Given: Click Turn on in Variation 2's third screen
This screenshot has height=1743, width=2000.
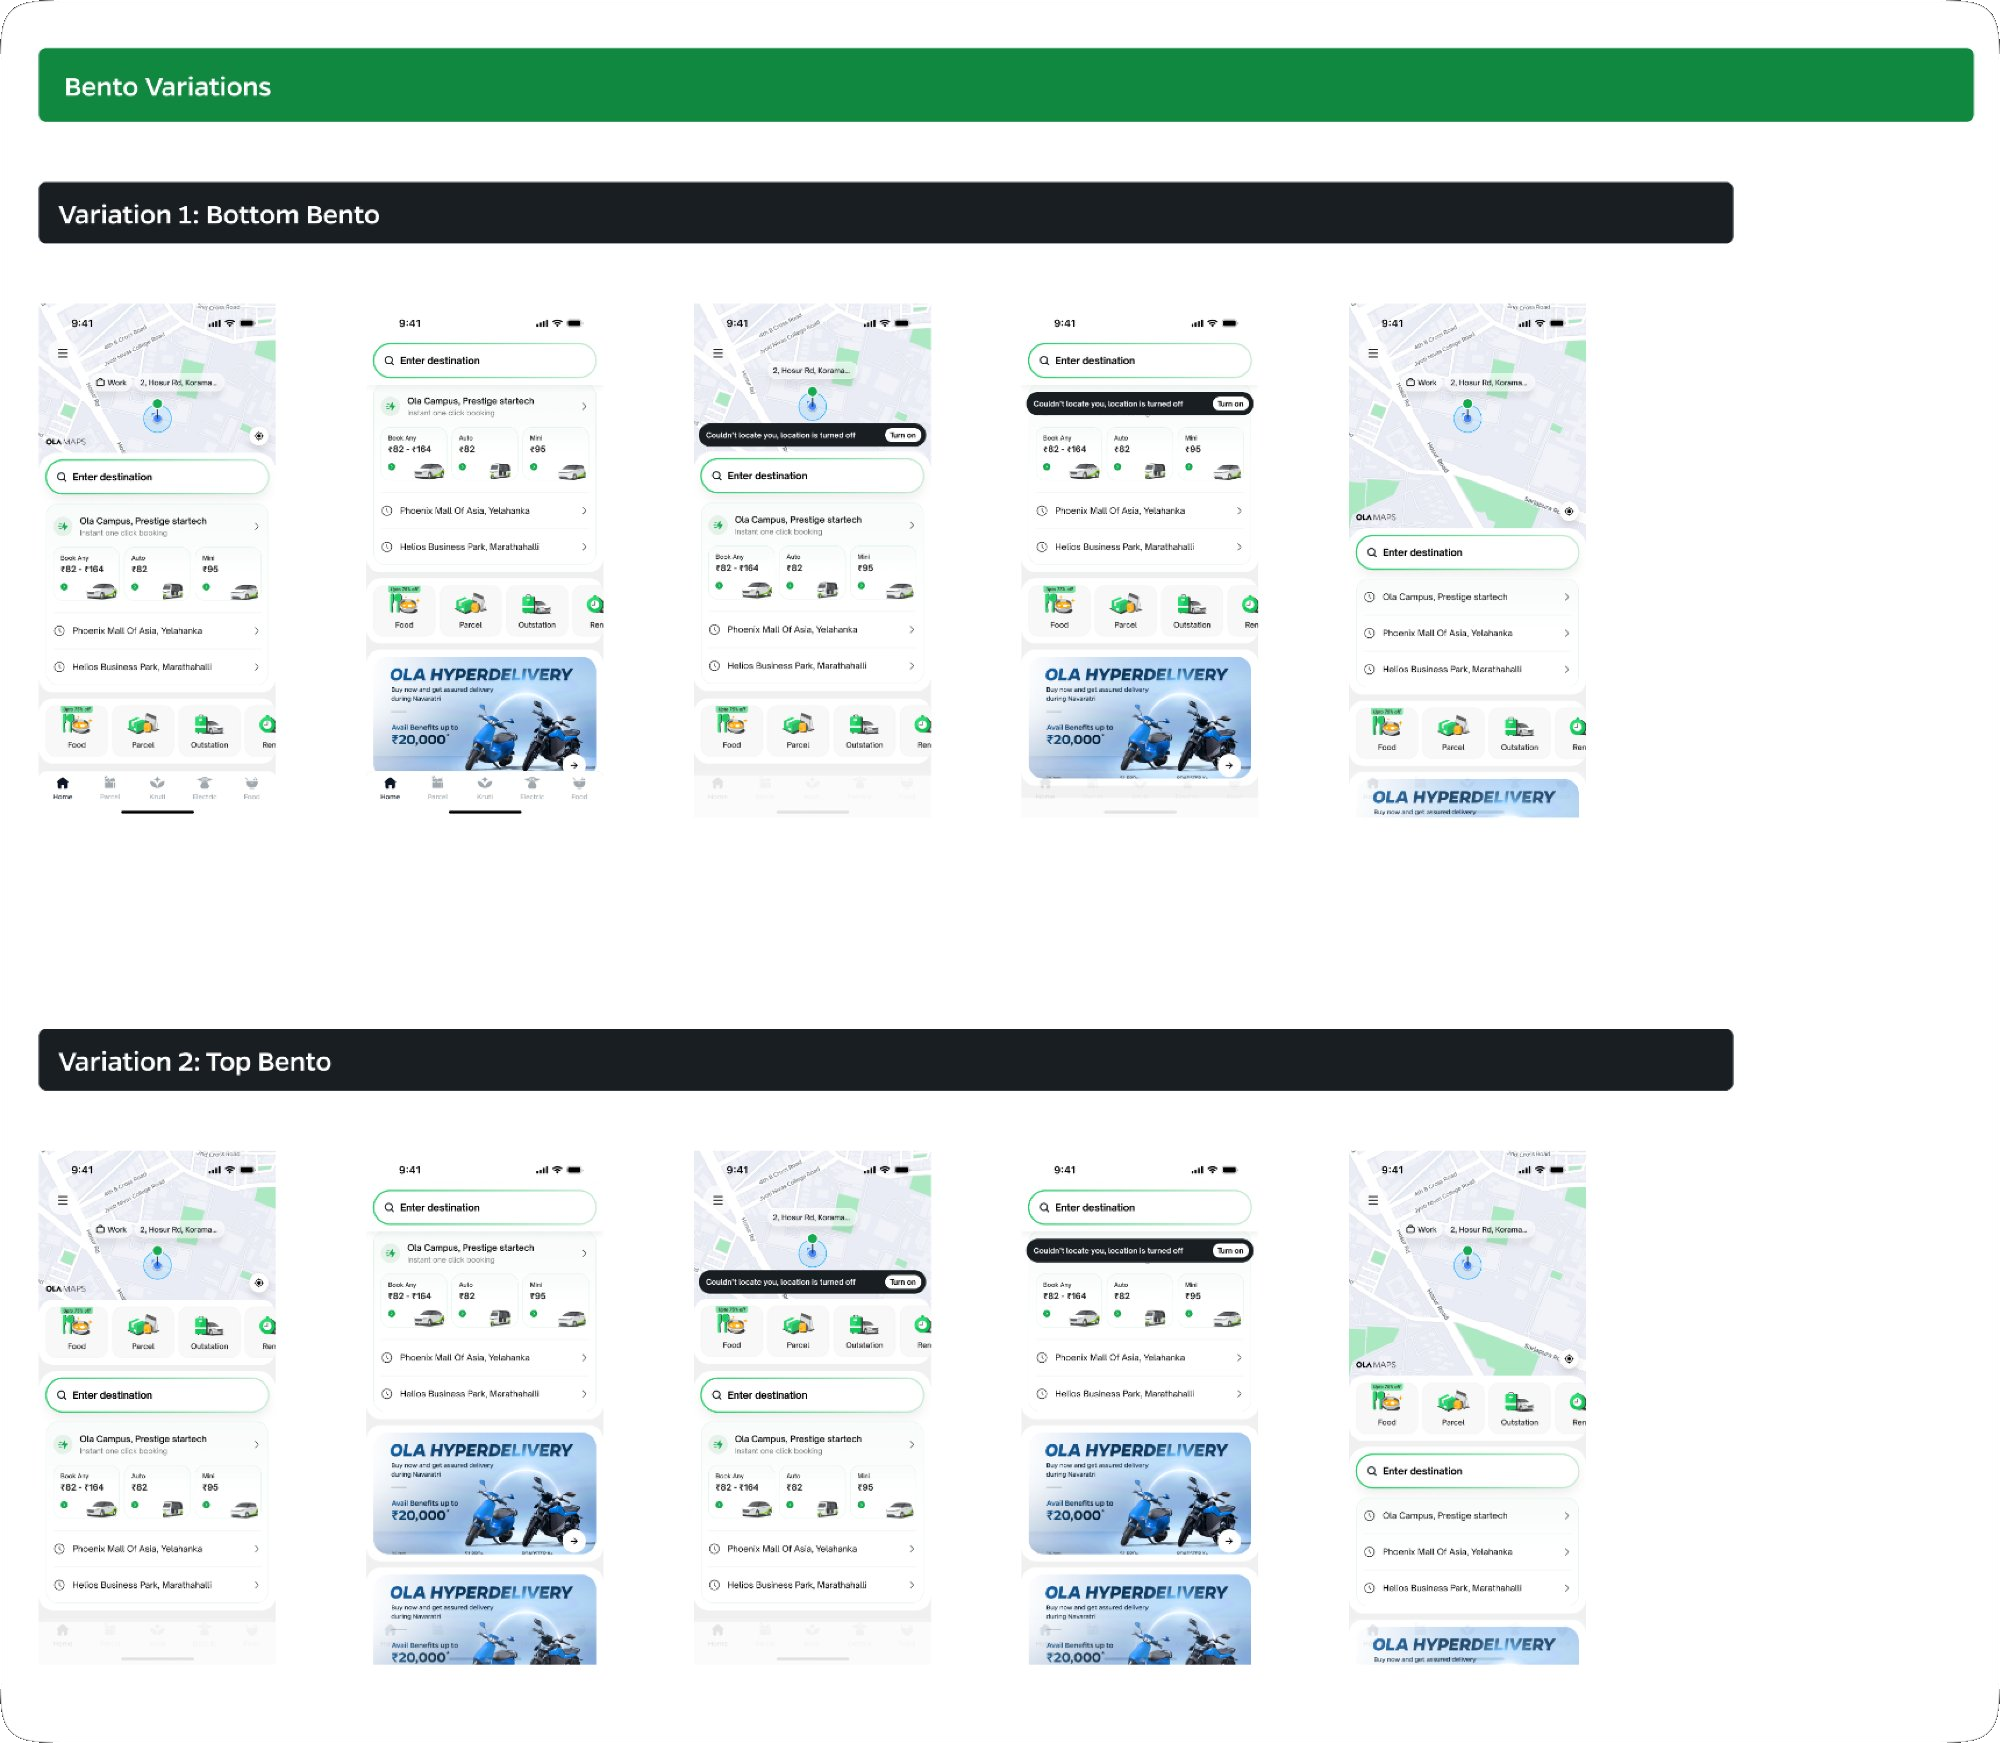Looking at the screenshot, I should tap(903, 1282).
